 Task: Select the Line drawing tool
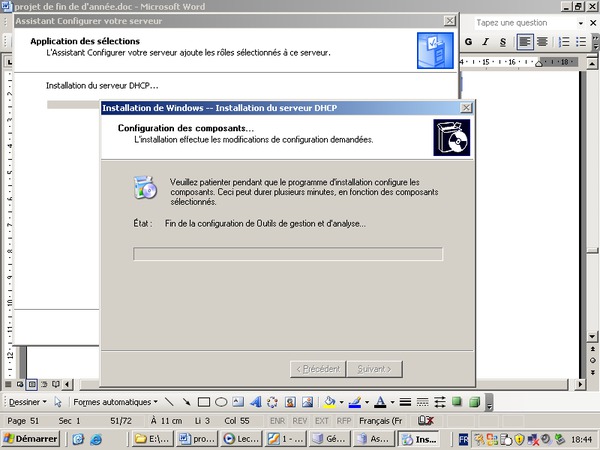click(170, 402)
